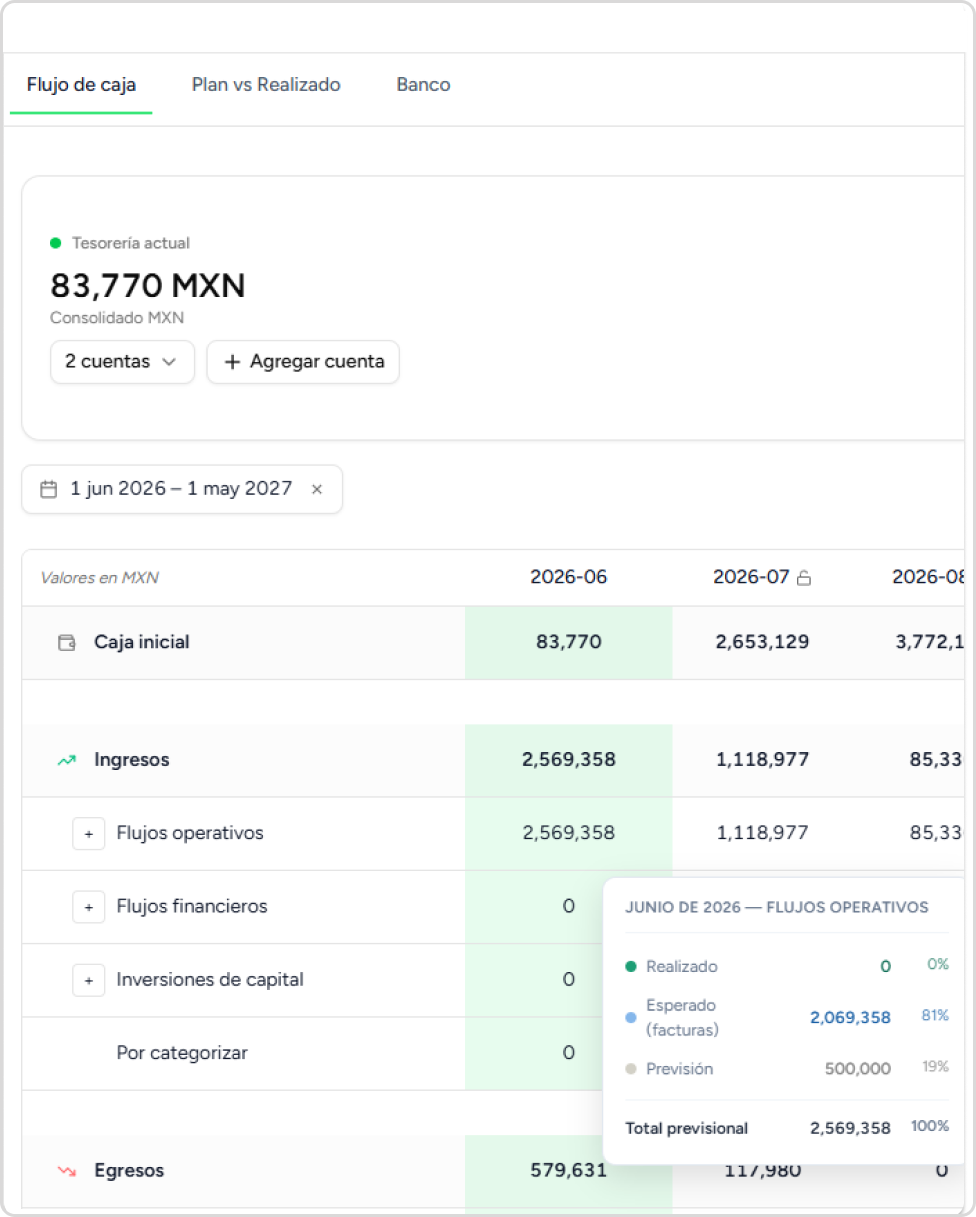Click the Ingresos row label
976x1217 pixels.
pyautogui.click(x=132, y=760)
